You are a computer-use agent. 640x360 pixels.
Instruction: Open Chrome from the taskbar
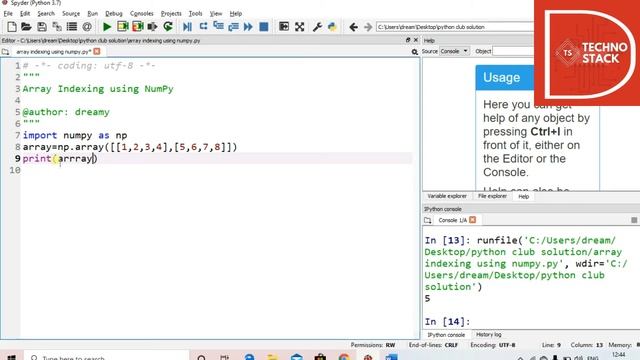tap(344, 357)
